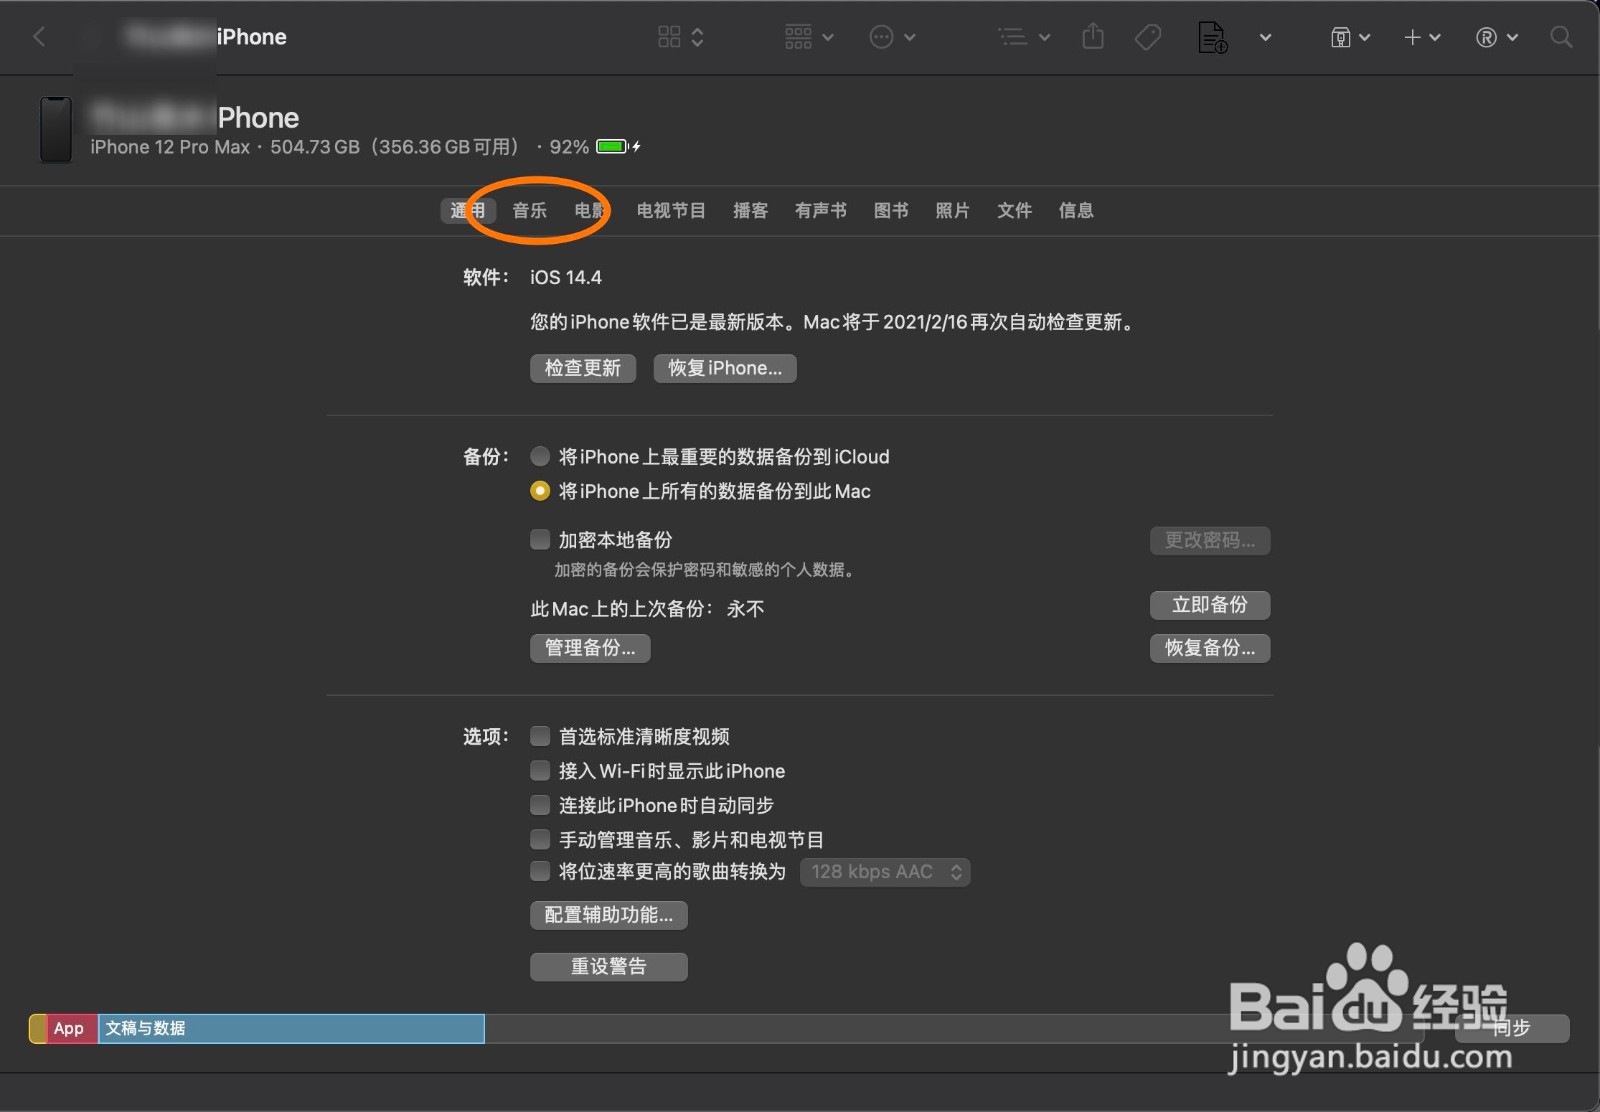The image size is (1600, 1112).
Task: Click the Share icon in the toolbar
Action: coord(1092,36)
